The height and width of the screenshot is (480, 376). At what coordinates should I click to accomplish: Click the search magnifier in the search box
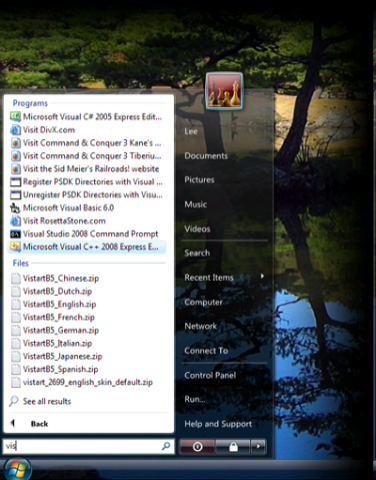(166, 446)
